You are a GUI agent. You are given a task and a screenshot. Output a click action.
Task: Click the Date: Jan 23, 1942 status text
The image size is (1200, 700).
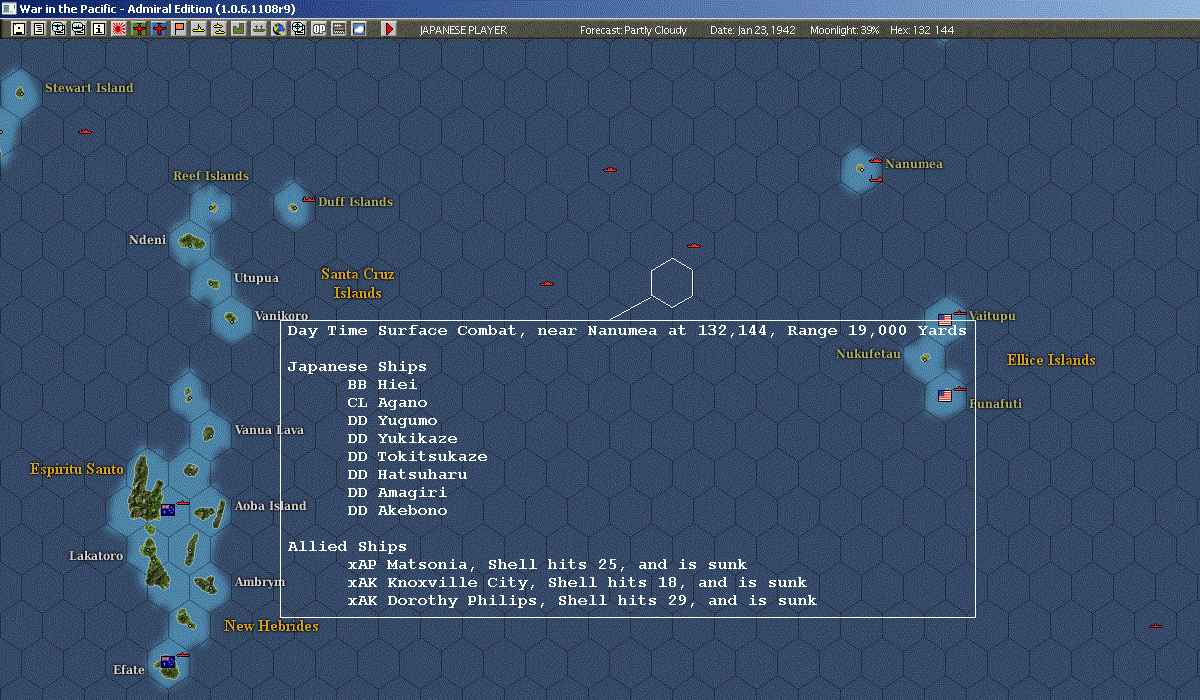(x=753, y=30)
